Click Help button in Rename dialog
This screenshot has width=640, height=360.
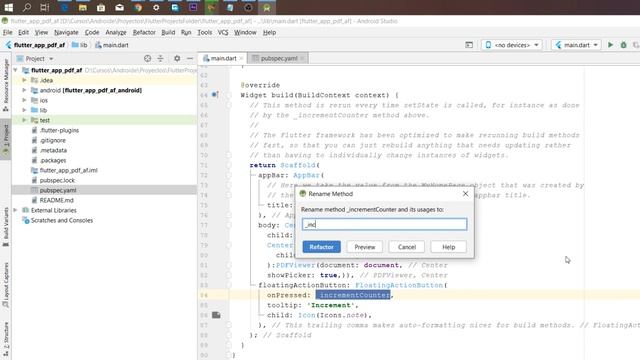coord(449,247)
